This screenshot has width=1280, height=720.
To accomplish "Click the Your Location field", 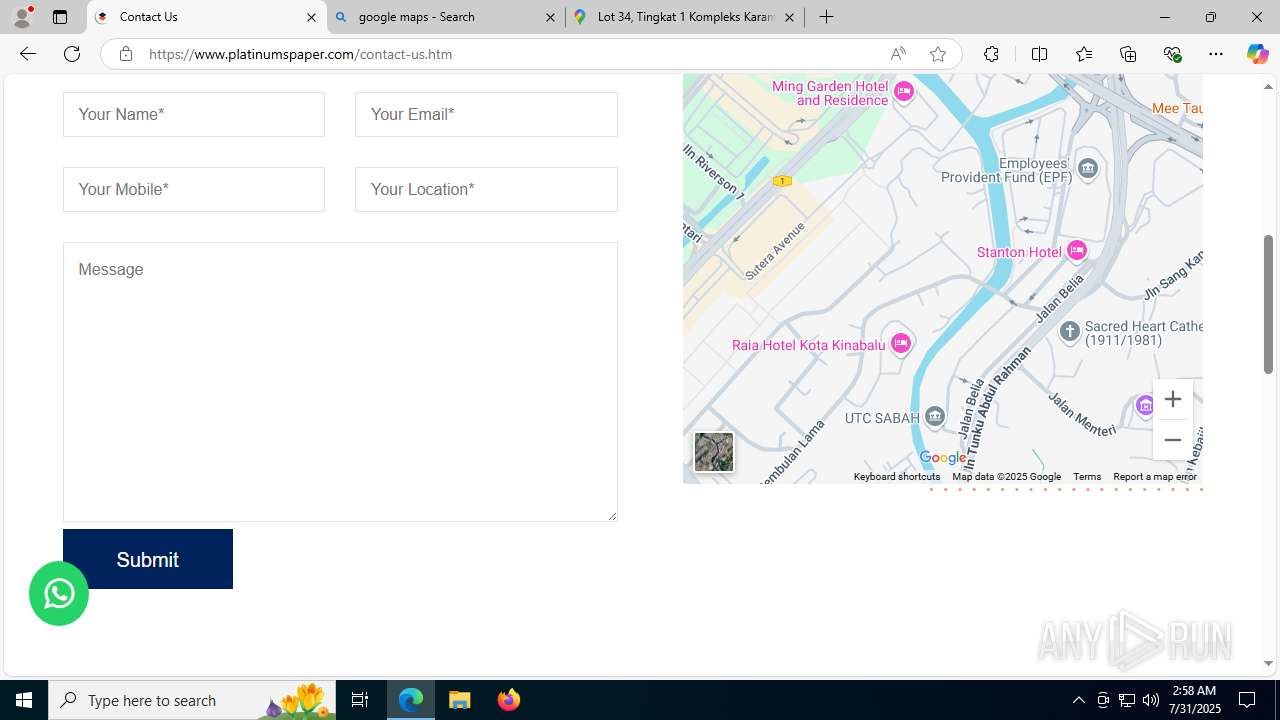I will click(486, 189).
